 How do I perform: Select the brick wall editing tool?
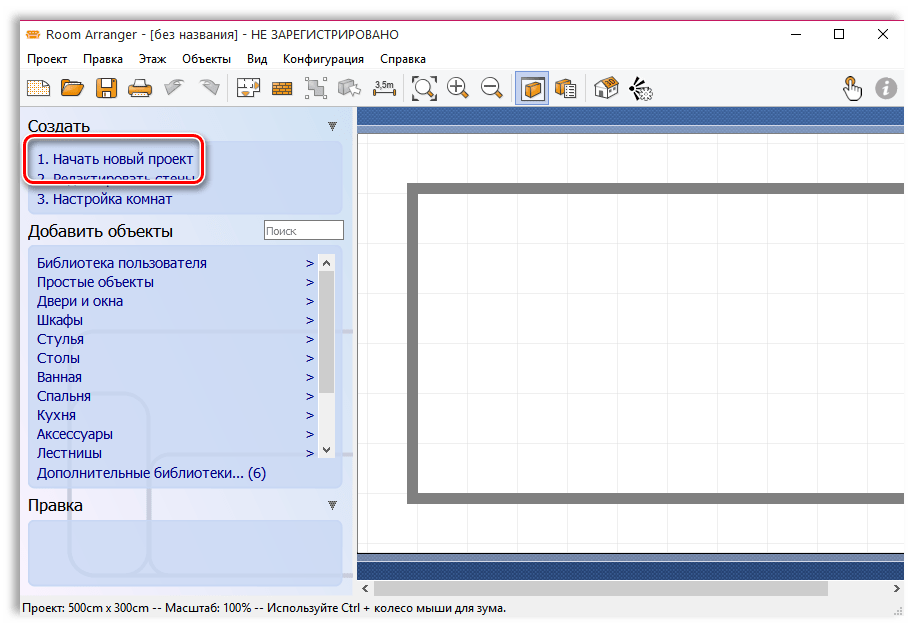tap(281, 88)
